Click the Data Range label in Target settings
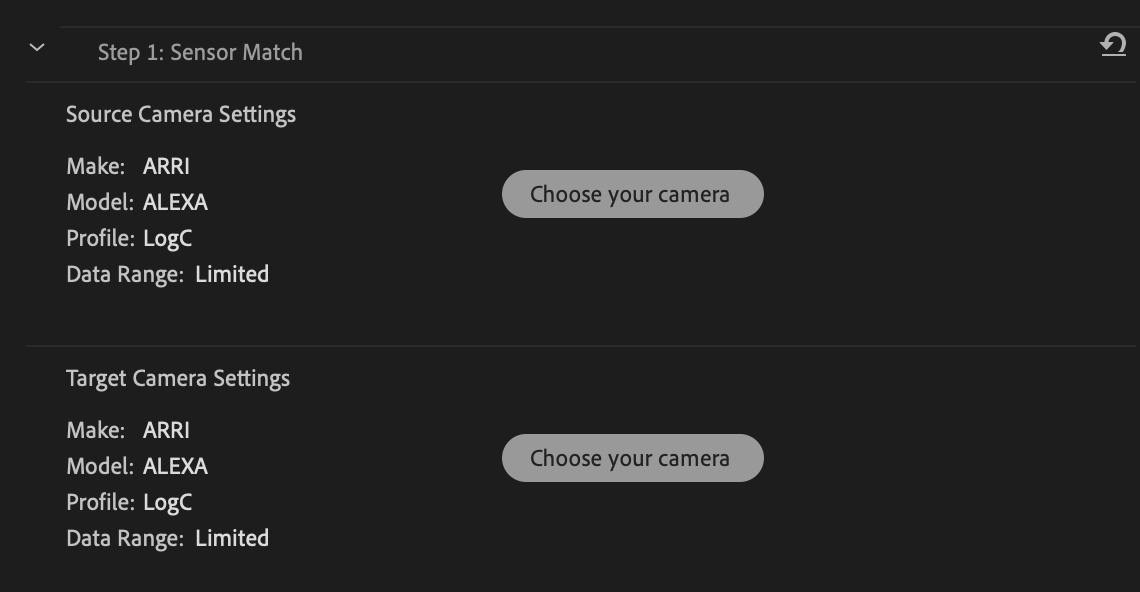This screenshot has height=592, width=1140. pyautogui.click(x=125, y=539)
